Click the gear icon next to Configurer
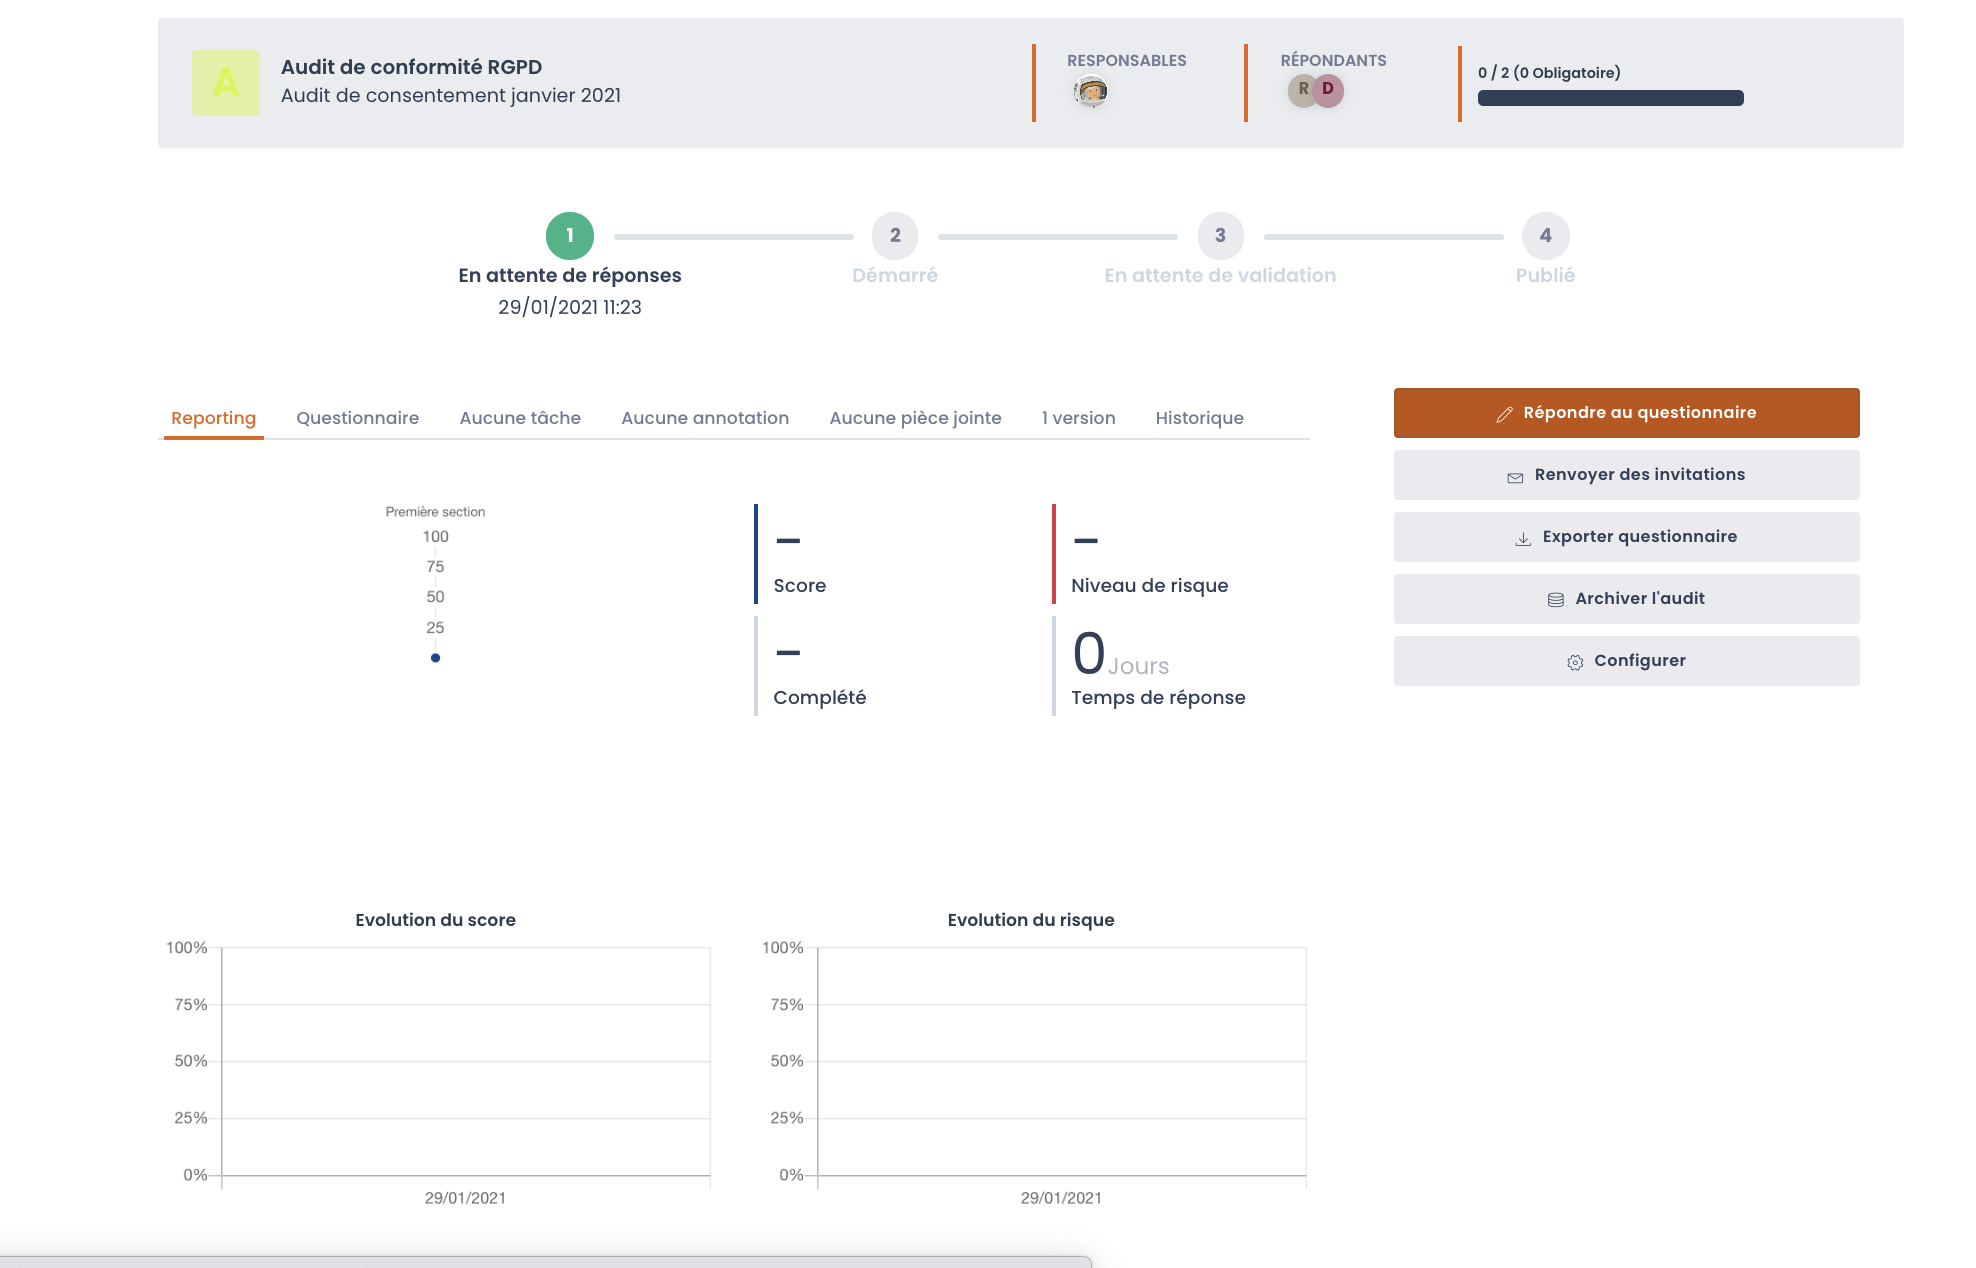 click(1575, 662)
